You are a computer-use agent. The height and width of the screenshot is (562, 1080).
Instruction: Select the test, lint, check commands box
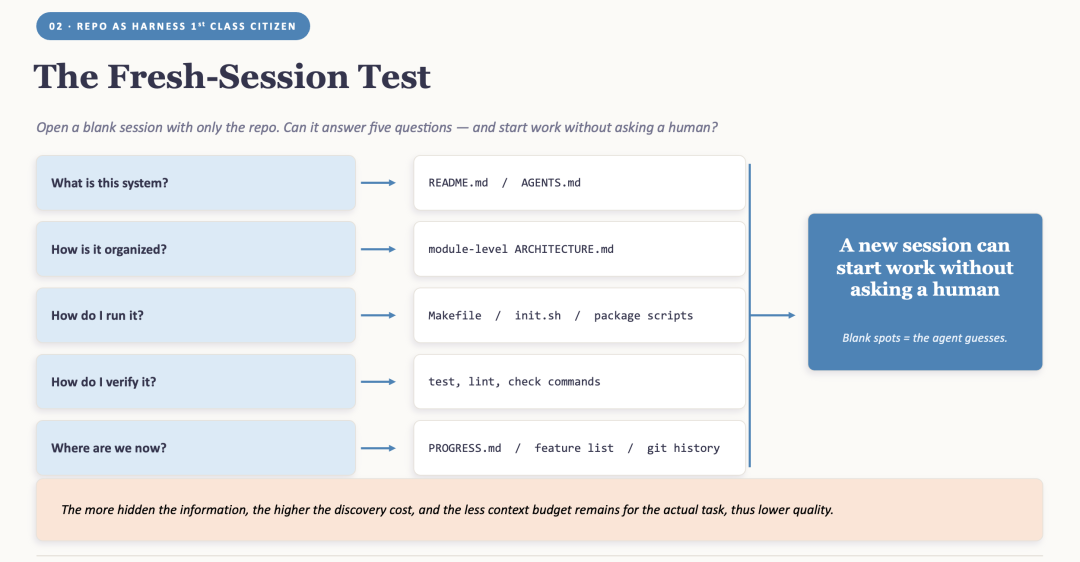click(x=579, y=382)
